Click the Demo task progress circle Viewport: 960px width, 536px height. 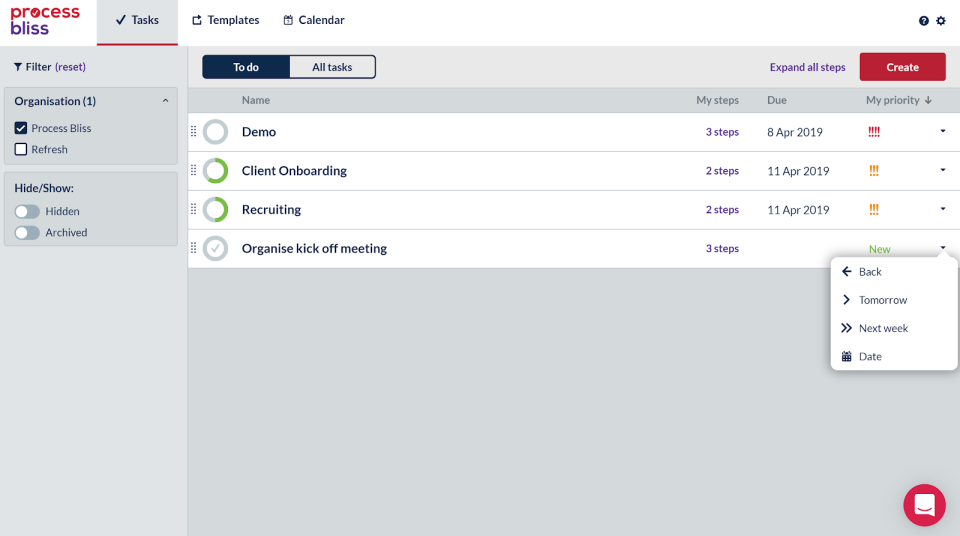[x=215, y=132]
